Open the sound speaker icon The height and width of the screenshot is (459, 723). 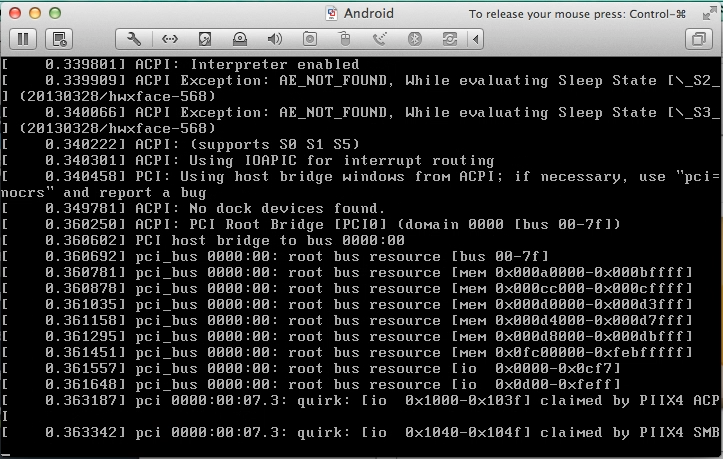point(274,39)
